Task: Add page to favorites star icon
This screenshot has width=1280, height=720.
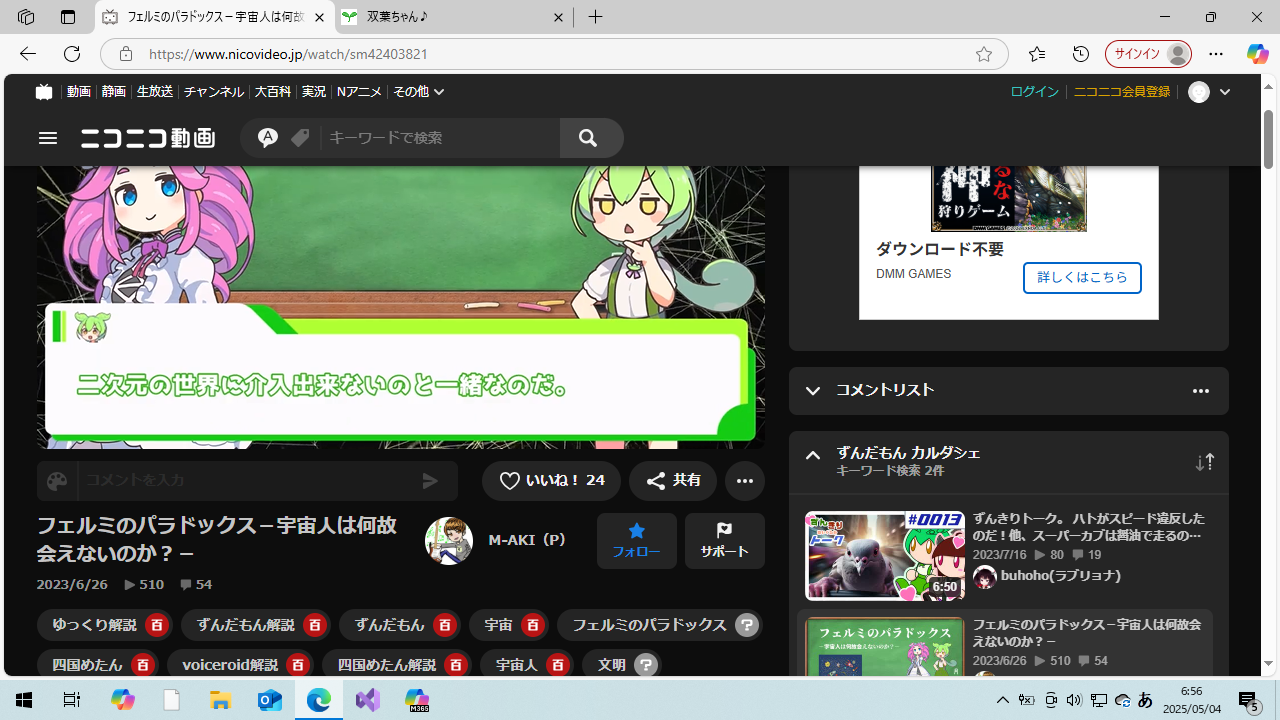Action: tap(984, 54)
